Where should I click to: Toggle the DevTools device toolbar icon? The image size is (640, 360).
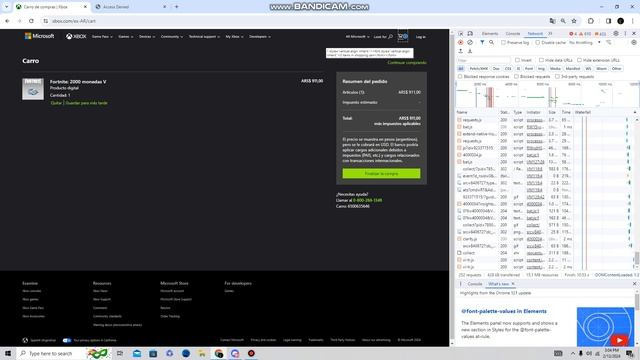[470, 33]
